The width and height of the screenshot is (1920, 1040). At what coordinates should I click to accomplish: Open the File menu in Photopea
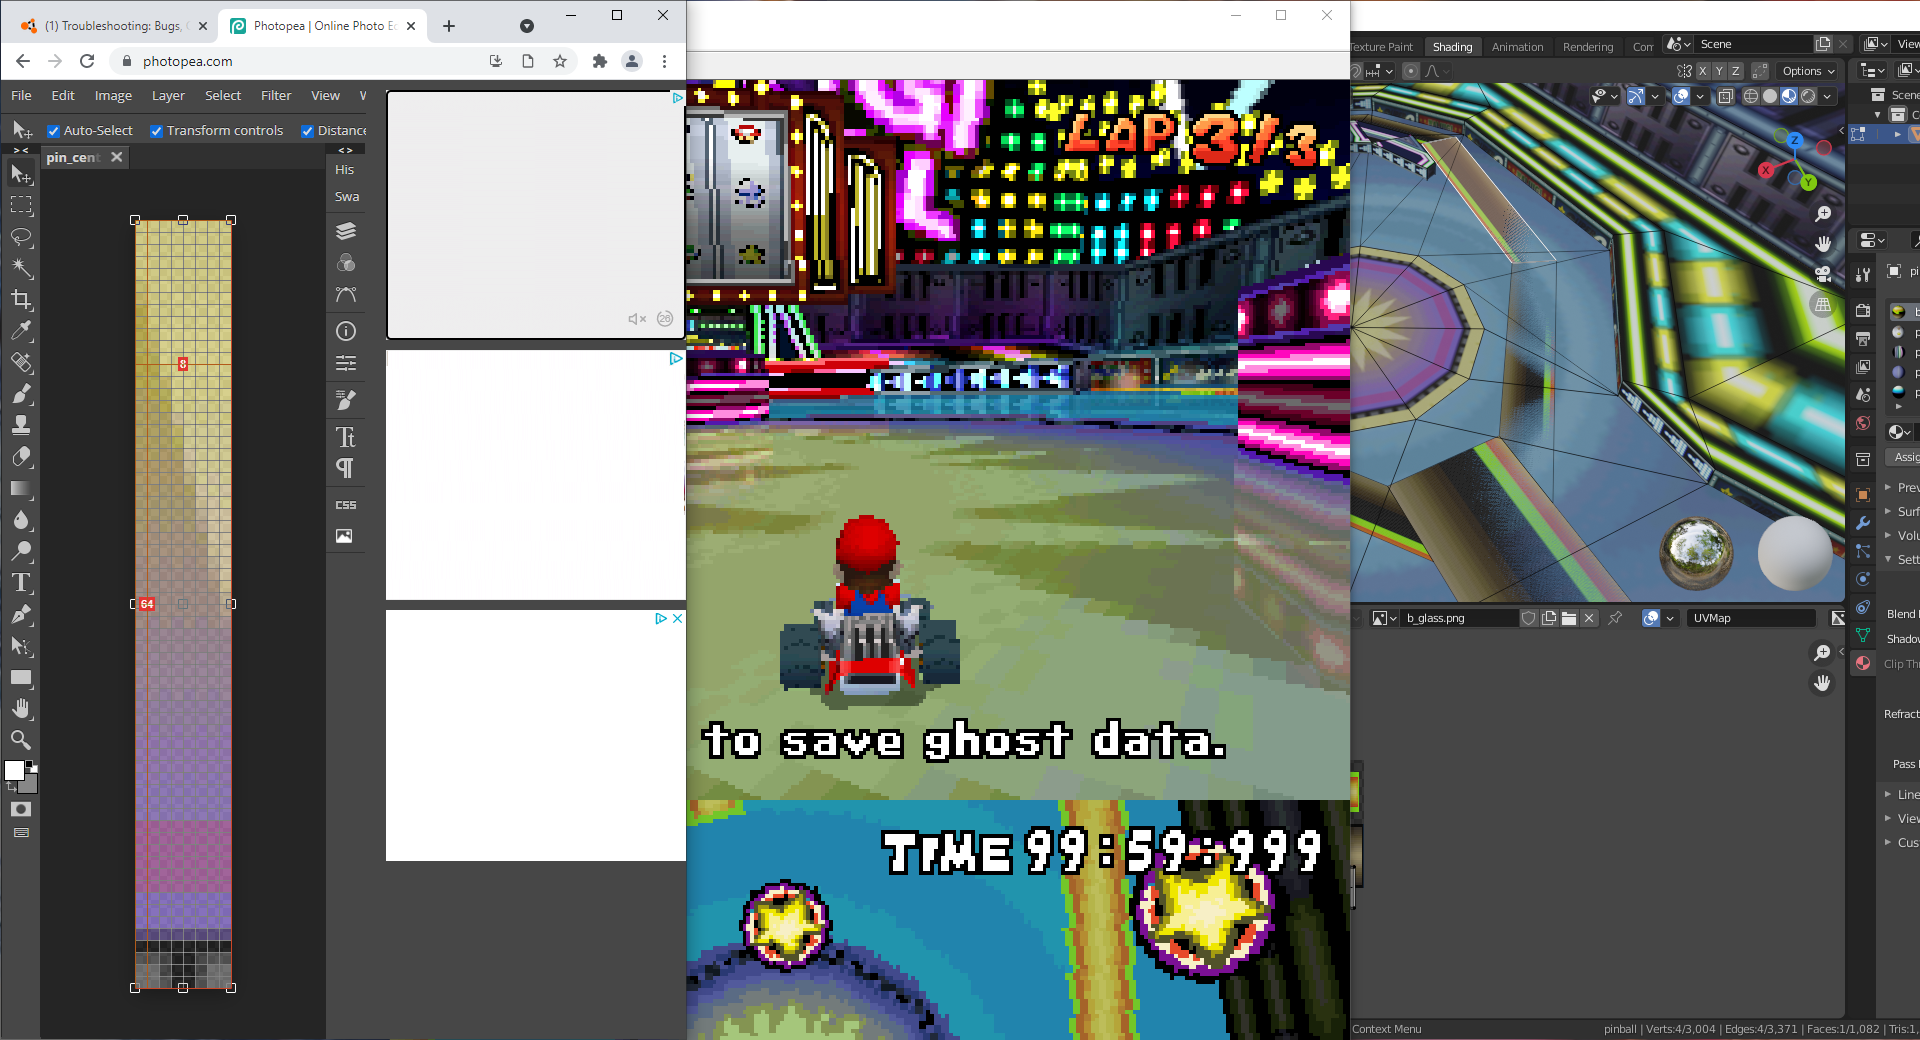coord(21,96)
